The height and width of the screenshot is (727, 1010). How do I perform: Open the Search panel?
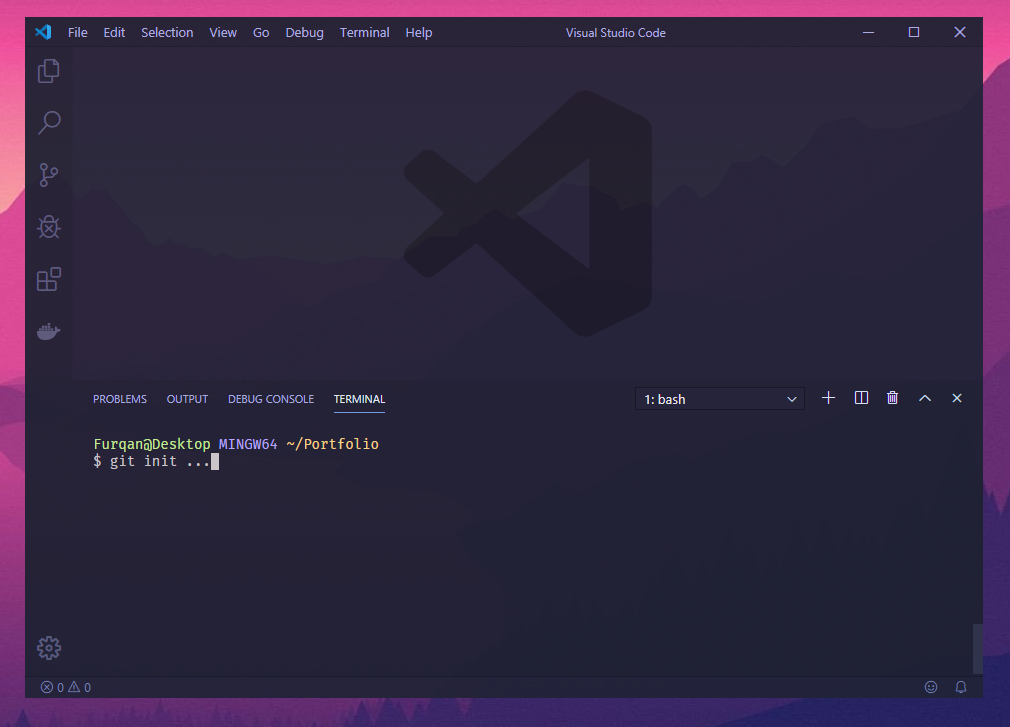click(x=48, y=122)
